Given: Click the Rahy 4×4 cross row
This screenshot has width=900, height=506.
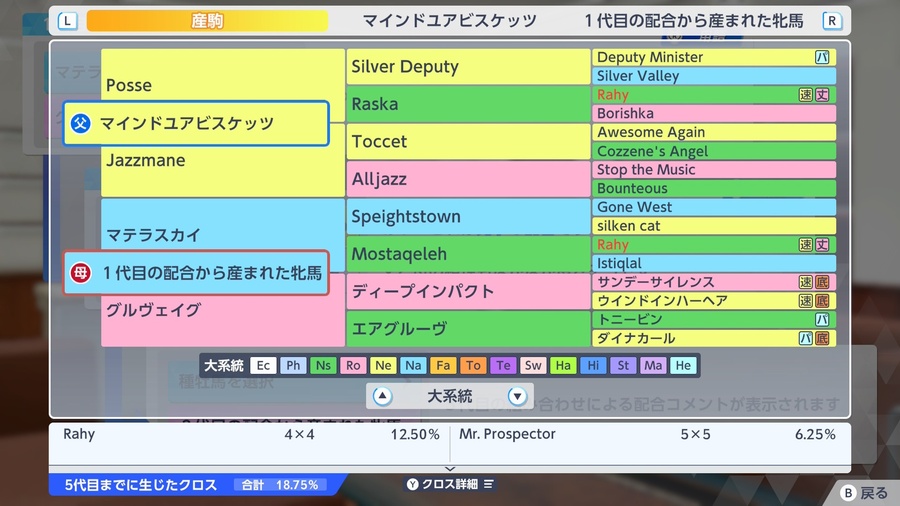Looking at the screenshot, I should 250,435.
